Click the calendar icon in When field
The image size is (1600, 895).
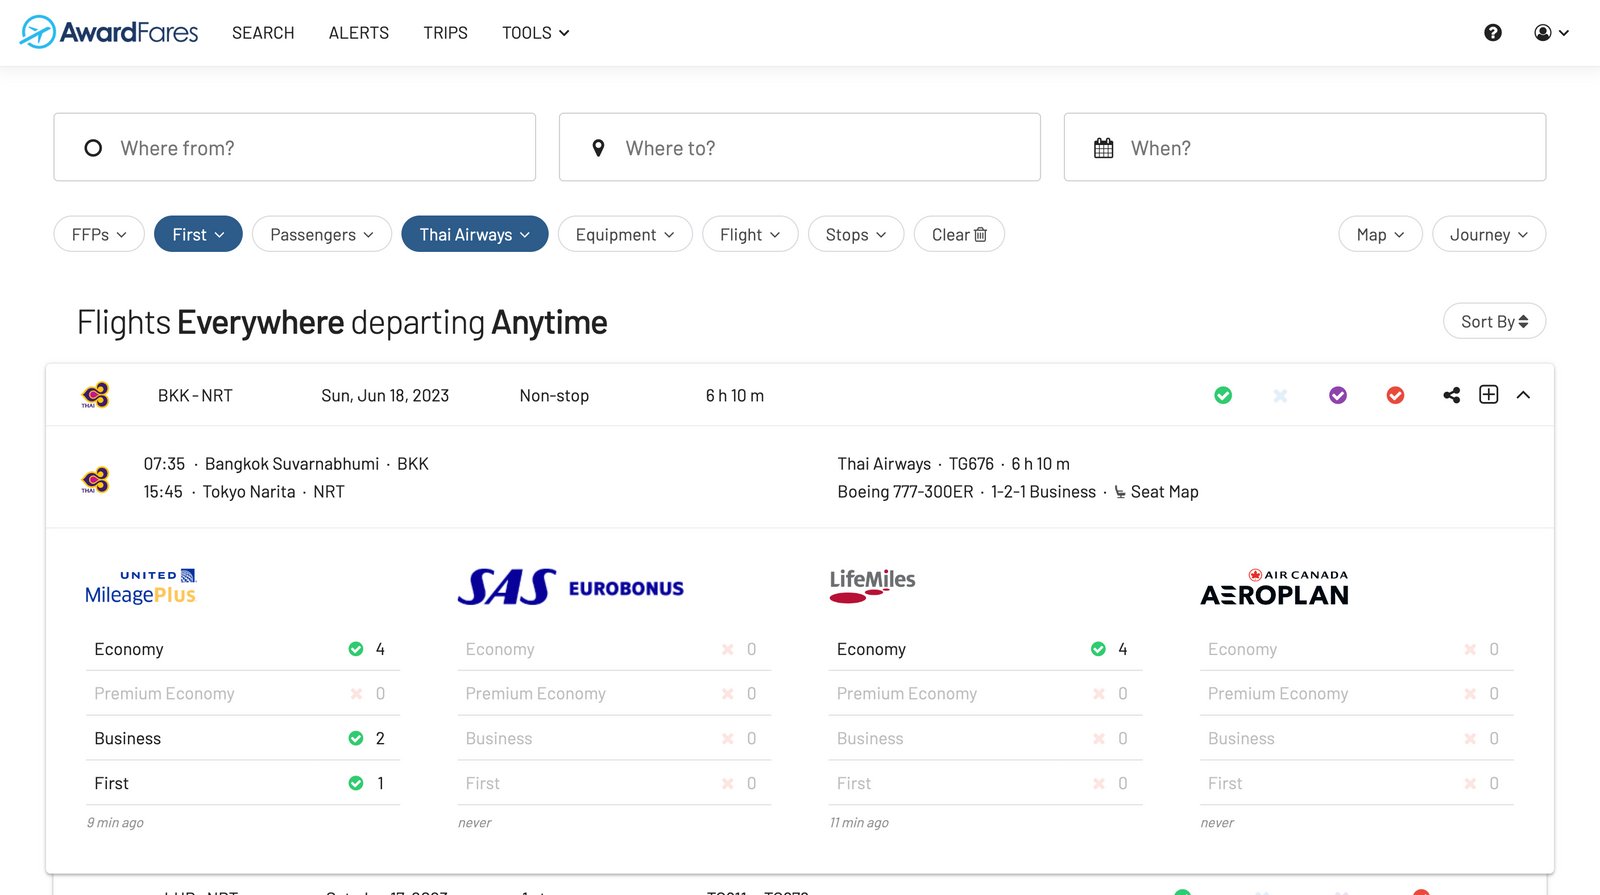[x=1104, y=148]
